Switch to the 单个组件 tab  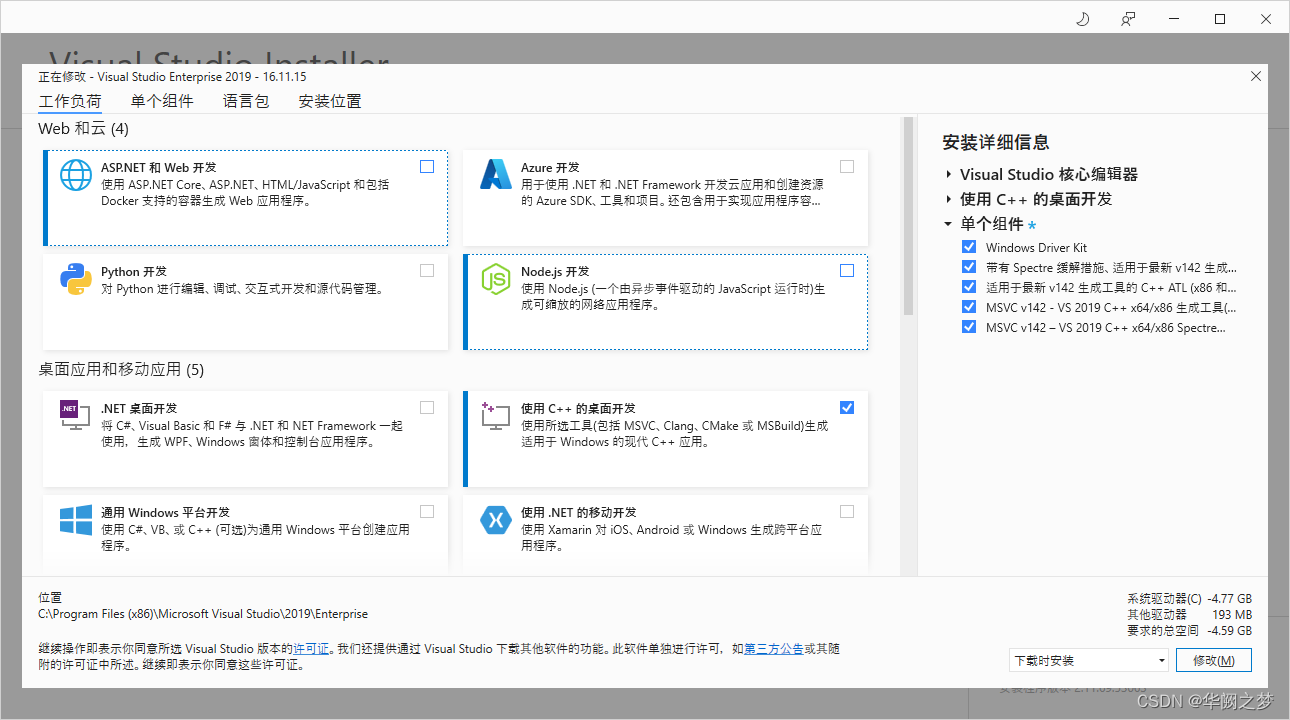(x=162, y=101)
